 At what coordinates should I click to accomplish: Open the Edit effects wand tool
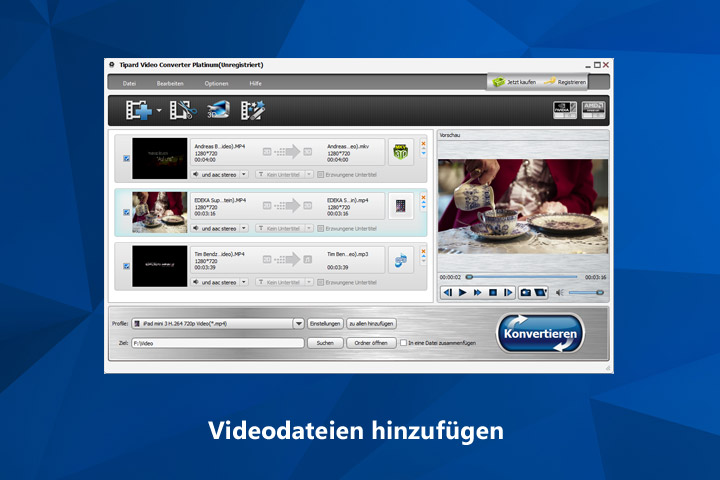pyautogui.click(x=253, y=110)
